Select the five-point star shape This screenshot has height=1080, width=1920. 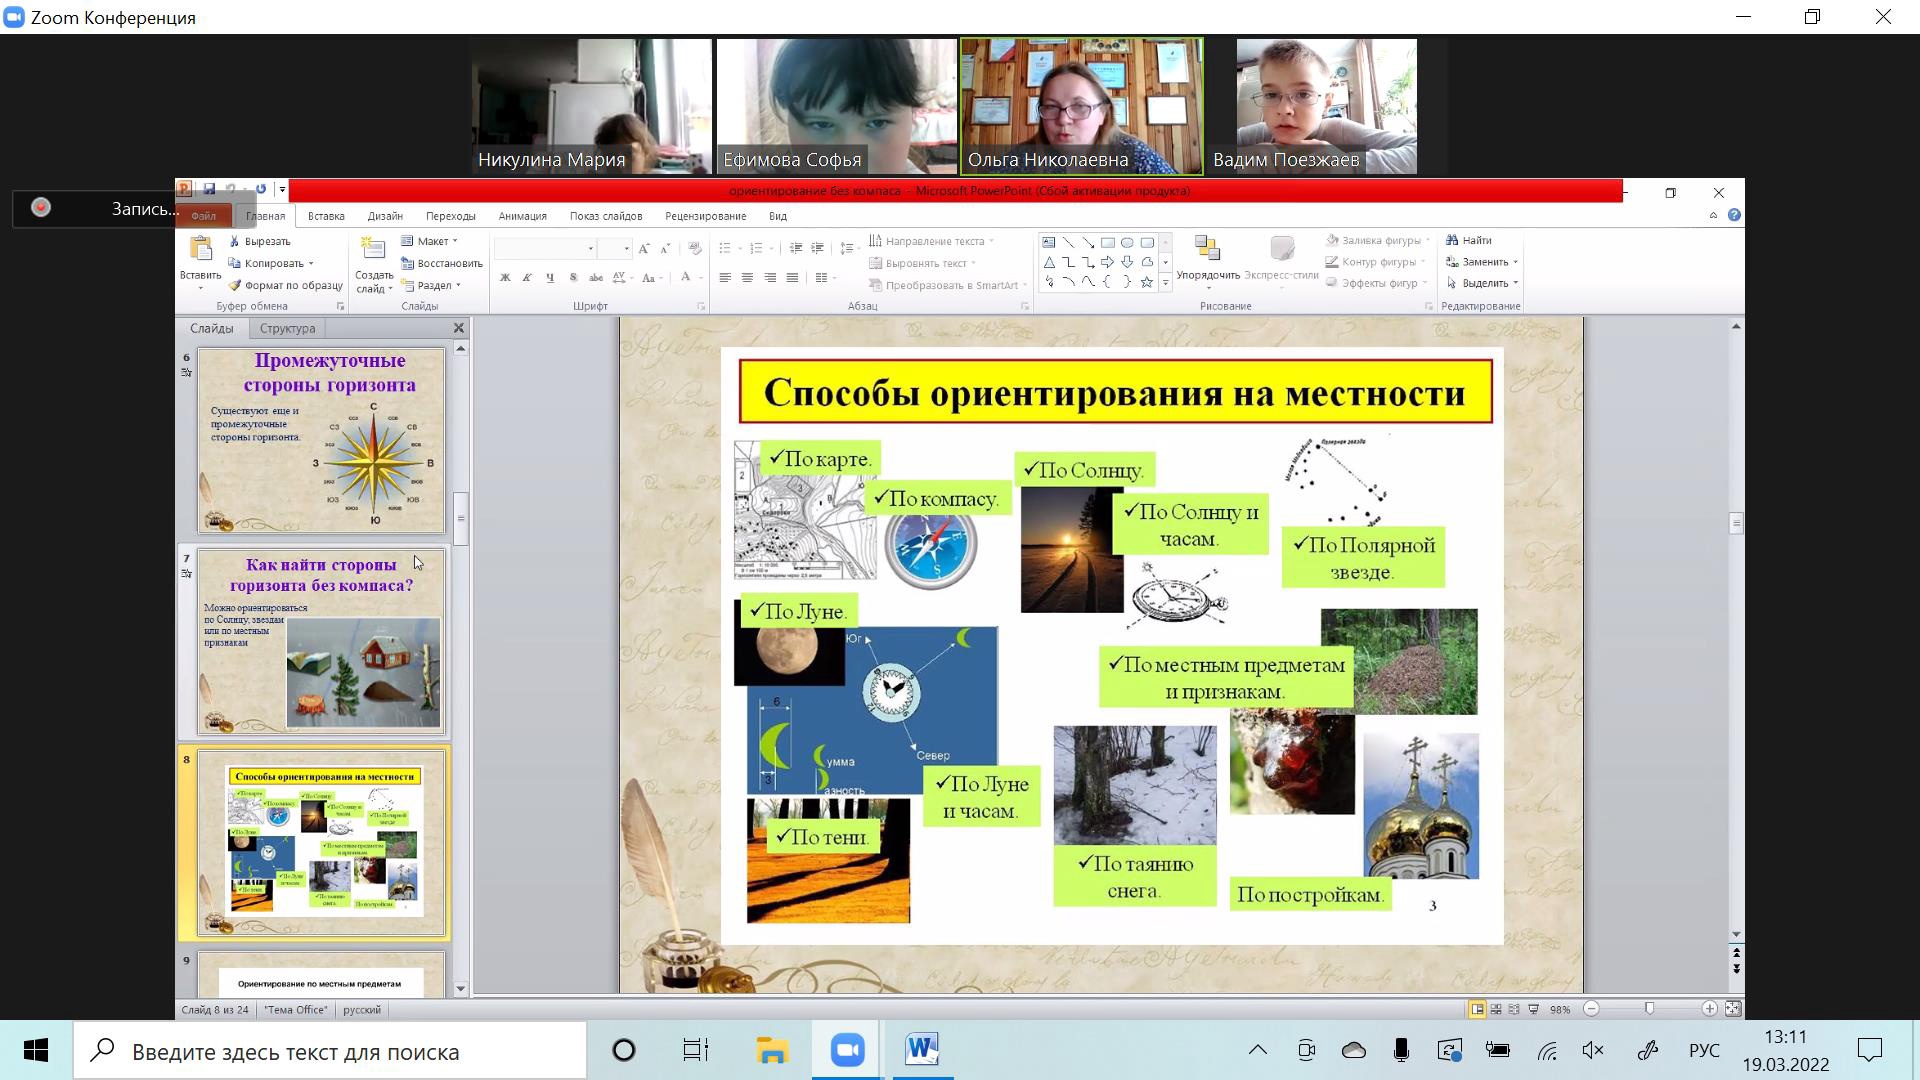pyautogui.click(x=1147, y=283)
